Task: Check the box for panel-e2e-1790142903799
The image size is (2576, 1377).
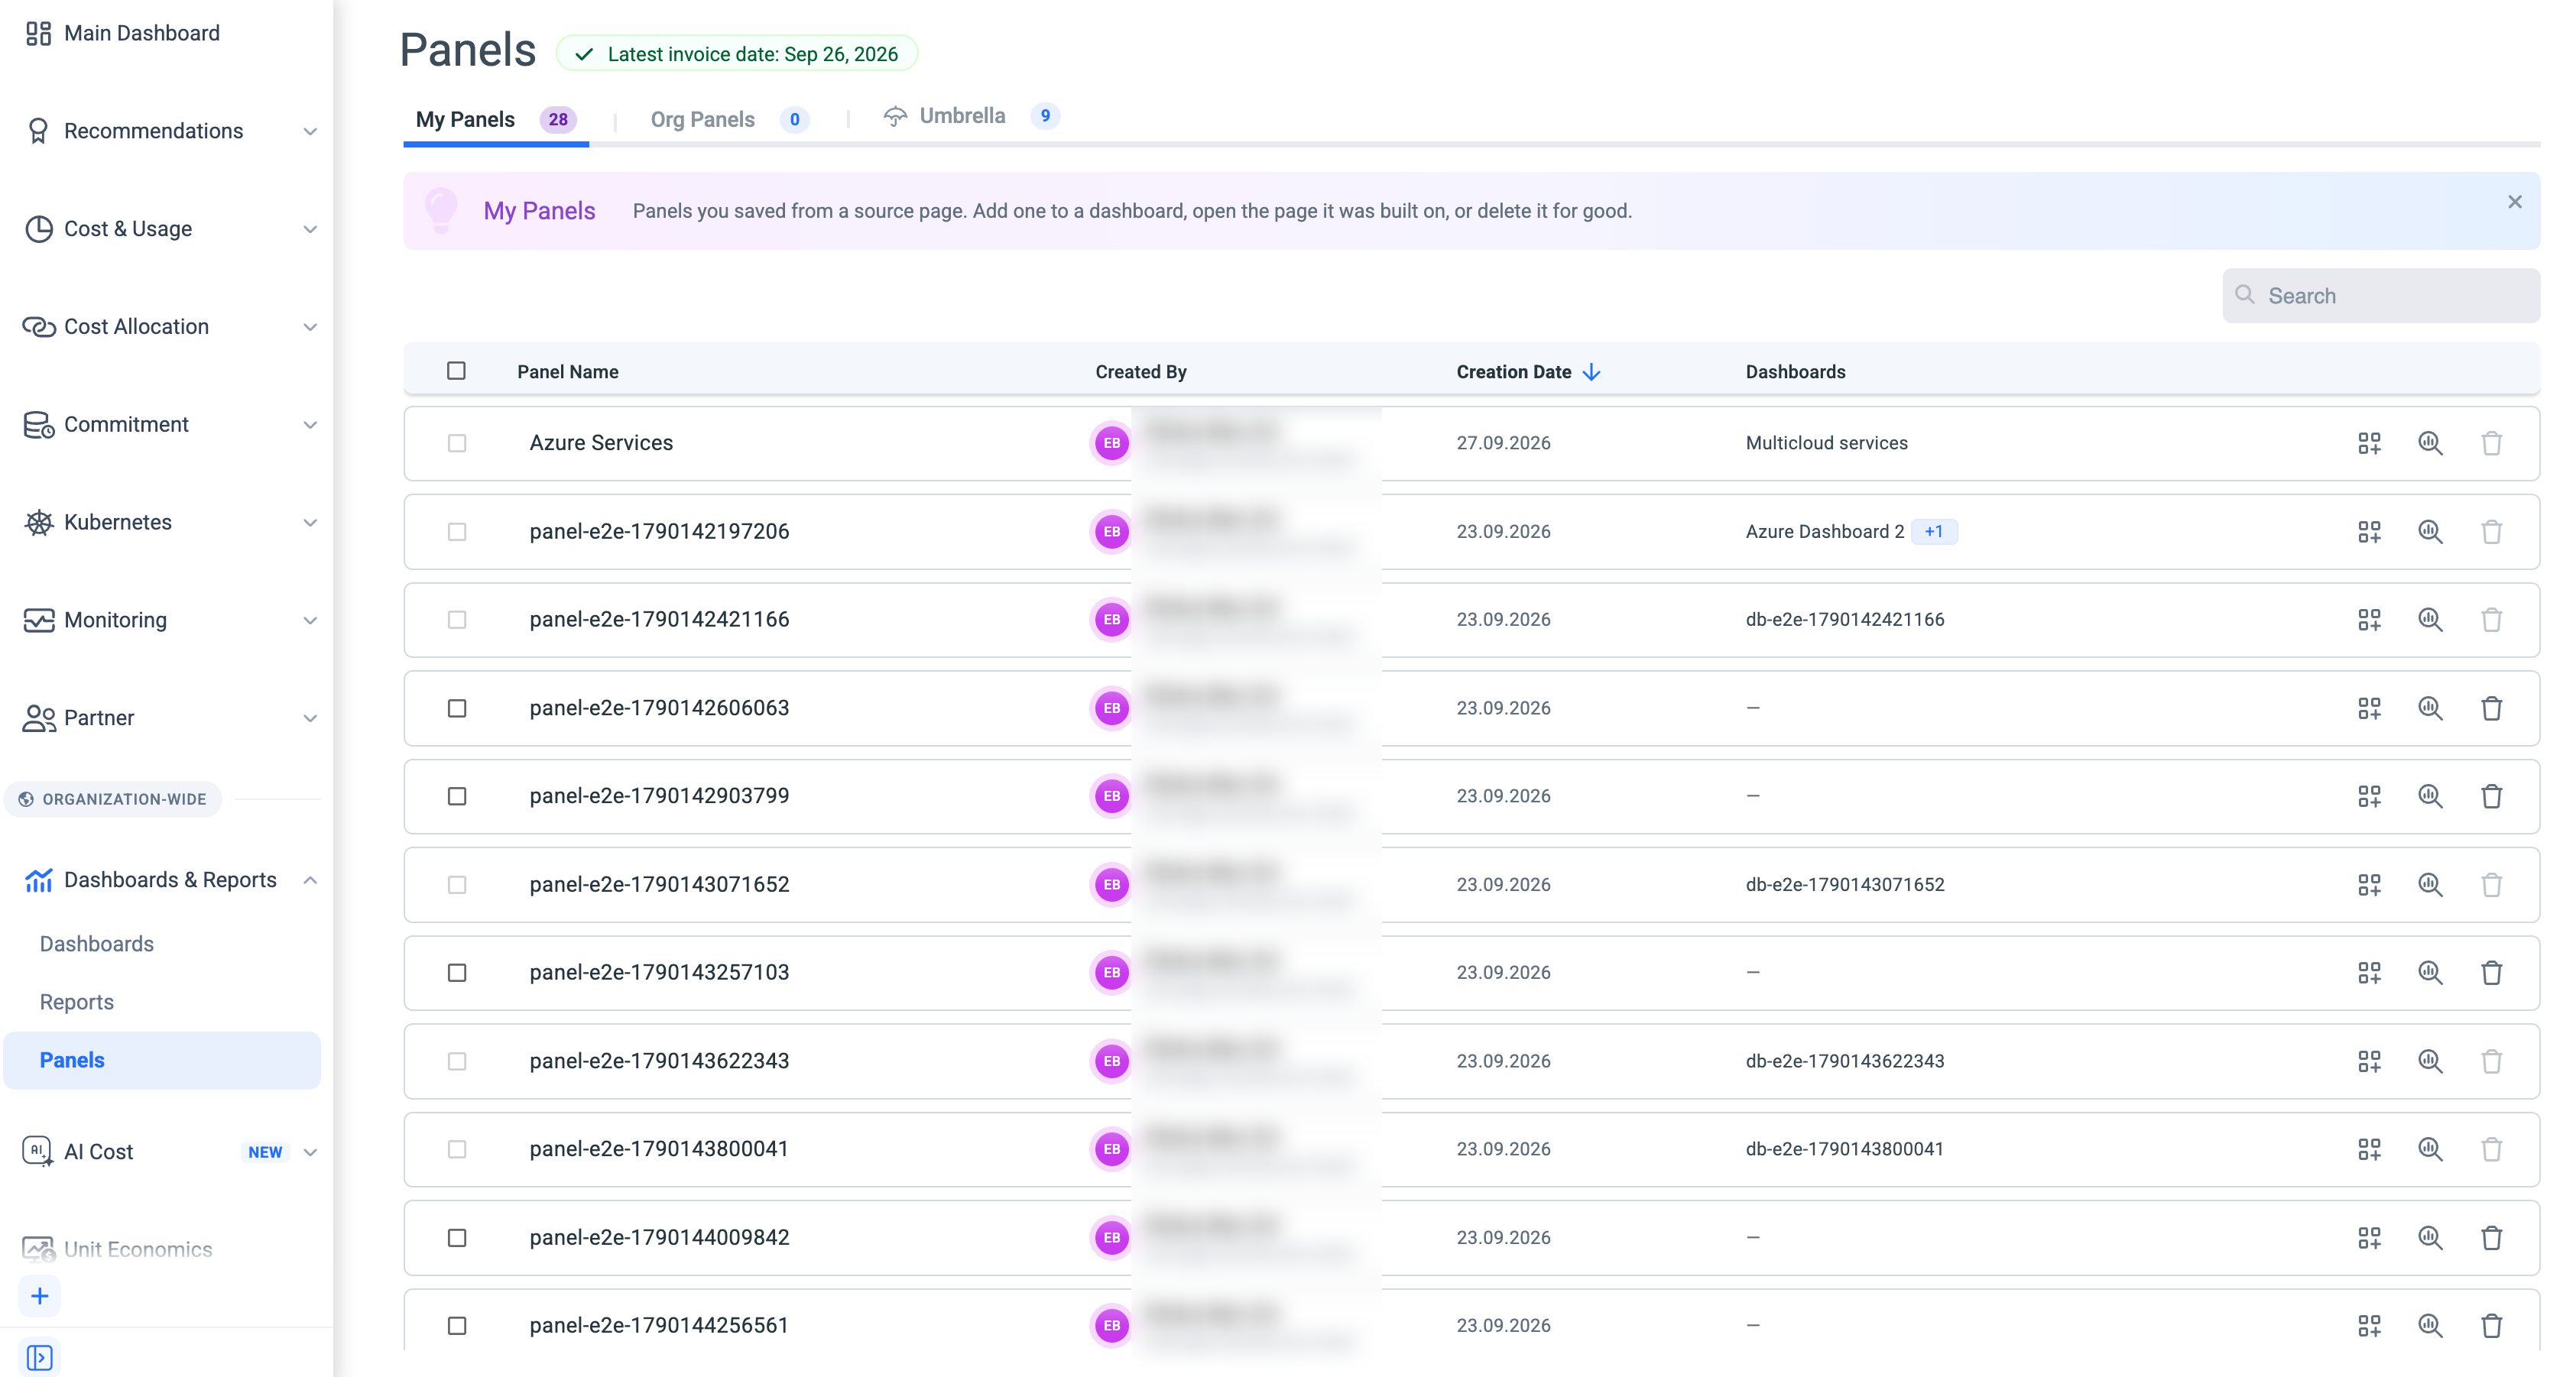Action: [x=457, y=796]
